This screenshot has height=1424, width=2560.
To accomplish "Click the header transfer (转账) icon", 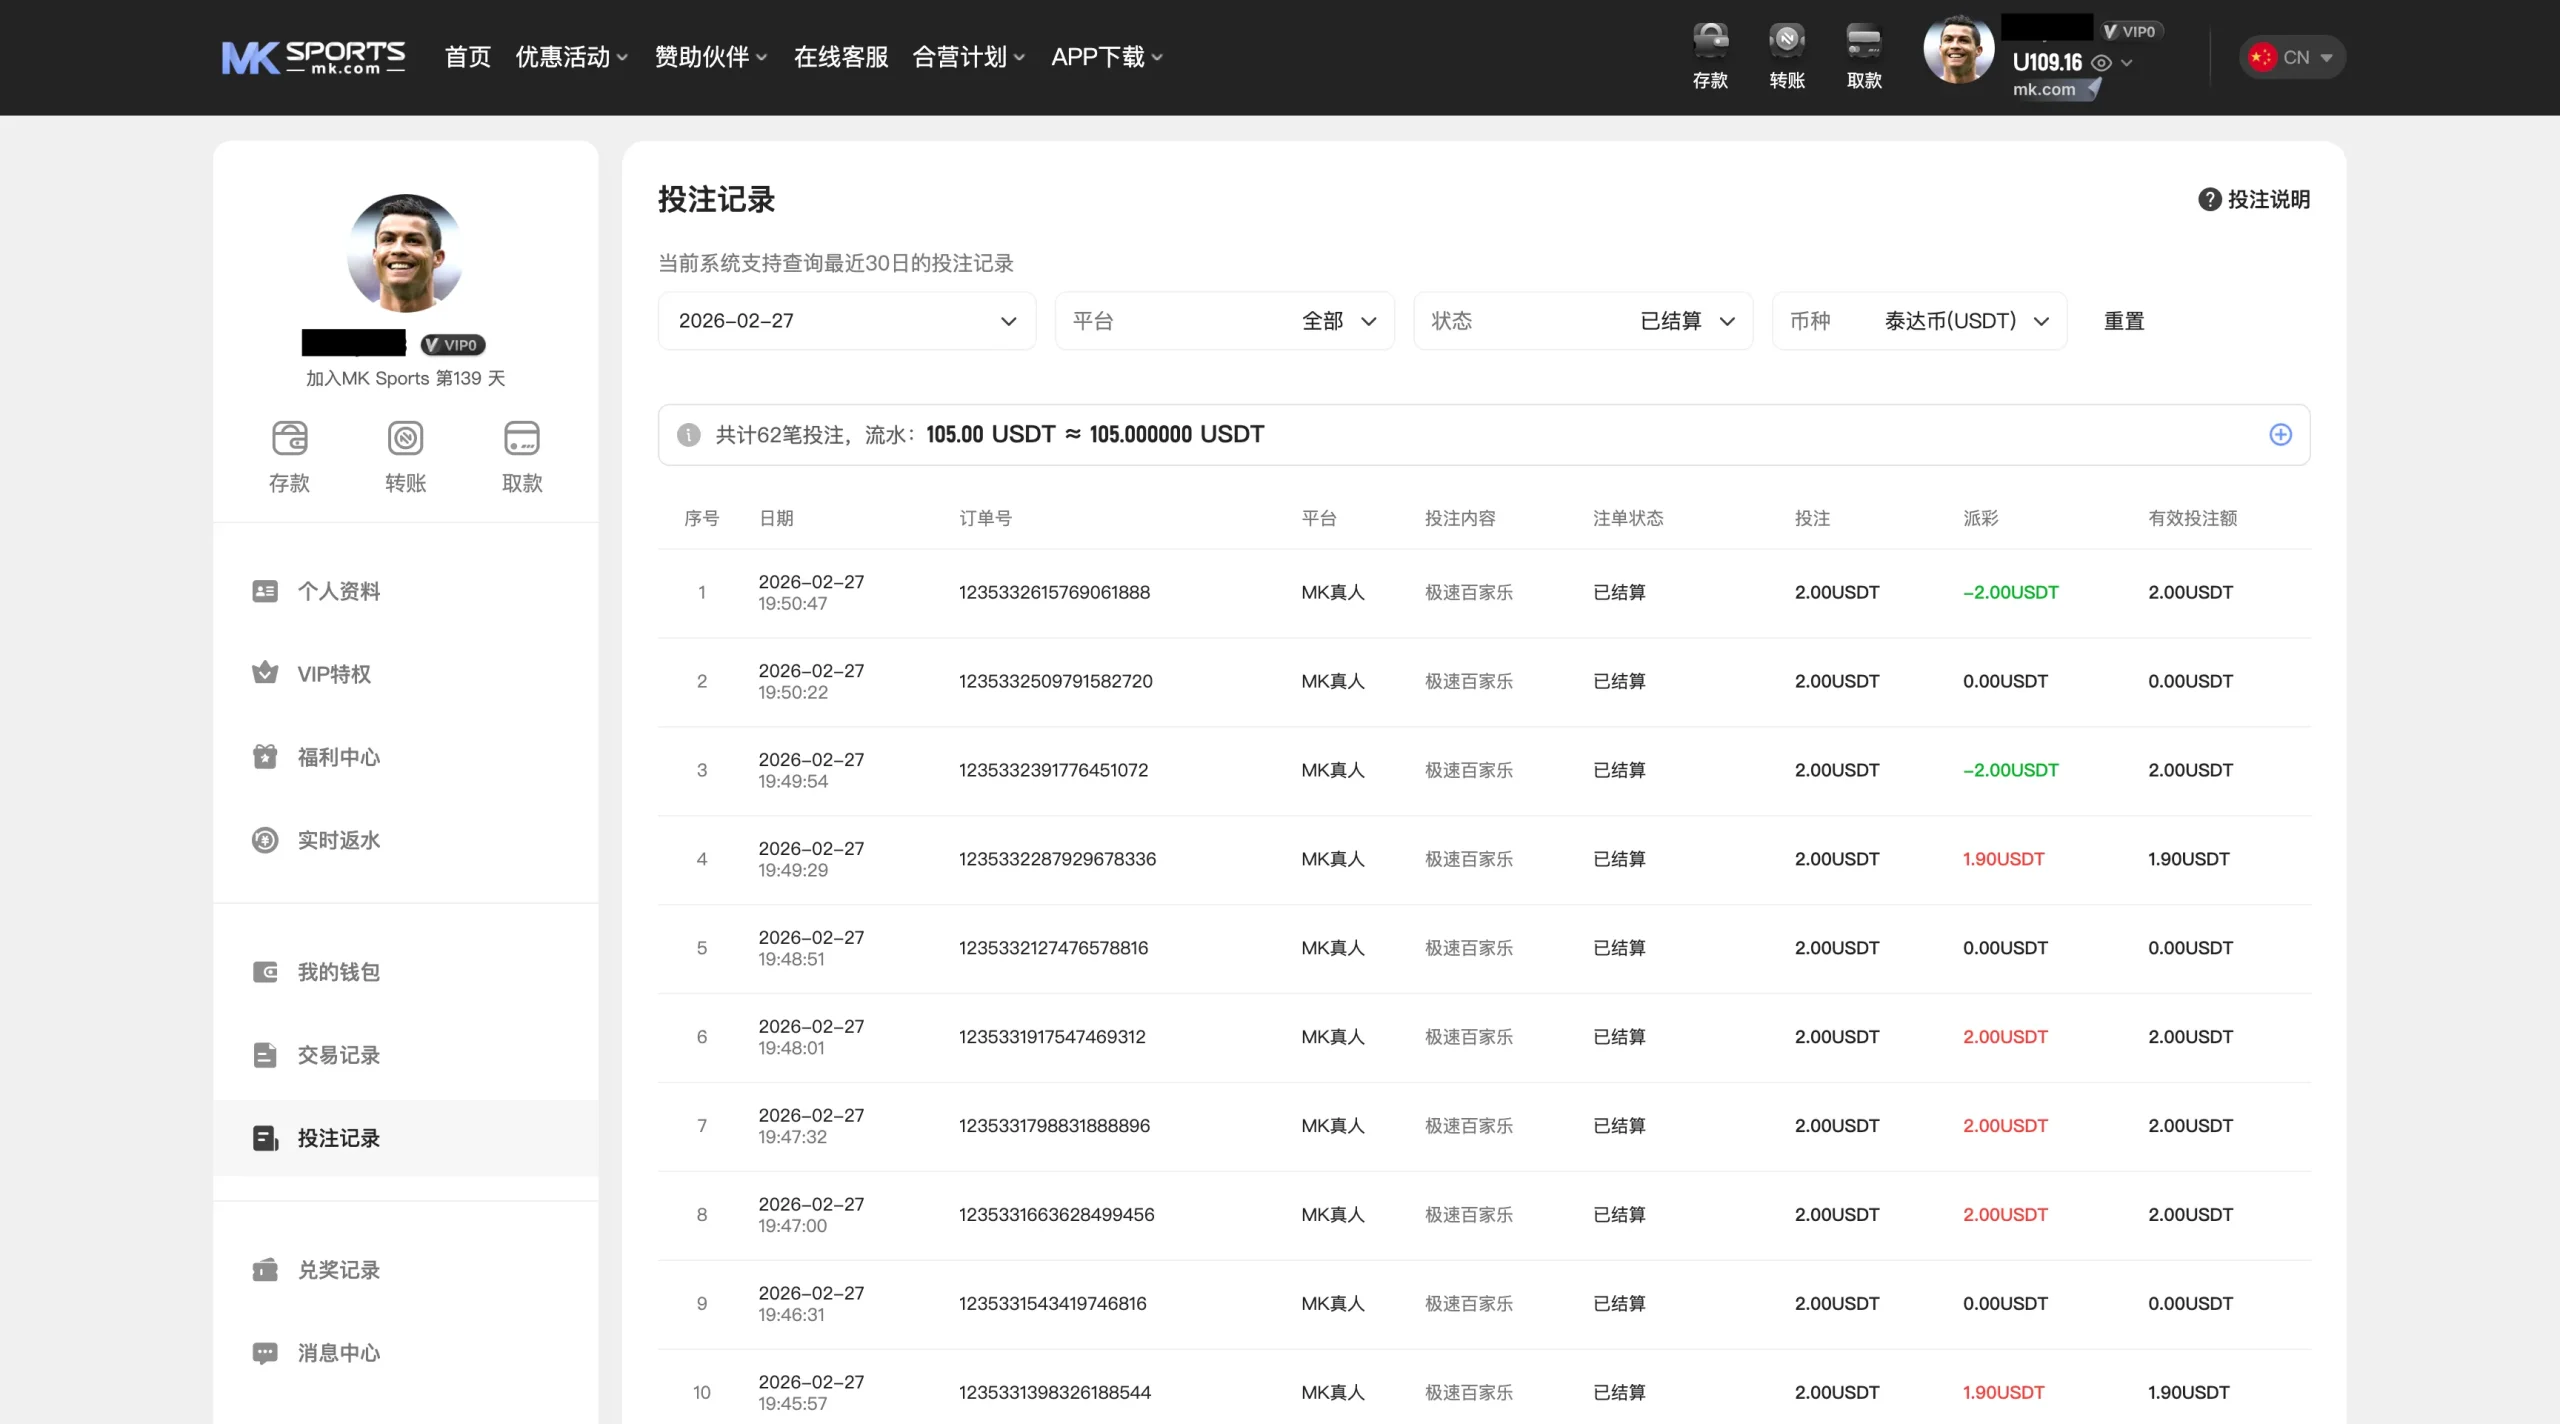I will pyautogui.click(x=1787, y=42).
